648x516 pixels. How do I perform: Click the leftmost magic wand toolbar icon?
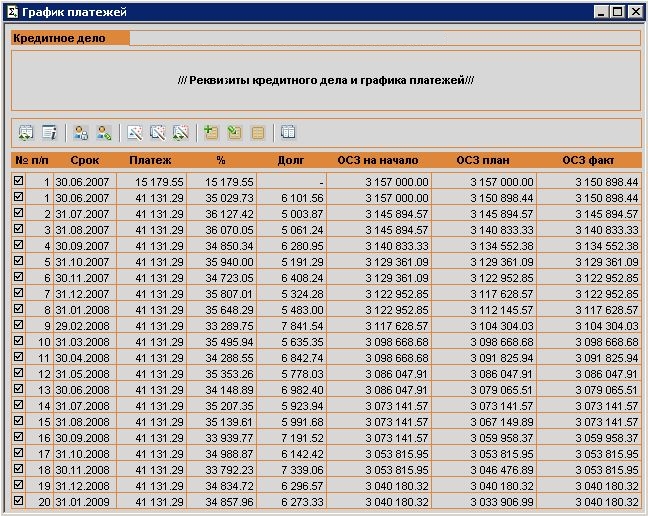click(x=135, y=132)
